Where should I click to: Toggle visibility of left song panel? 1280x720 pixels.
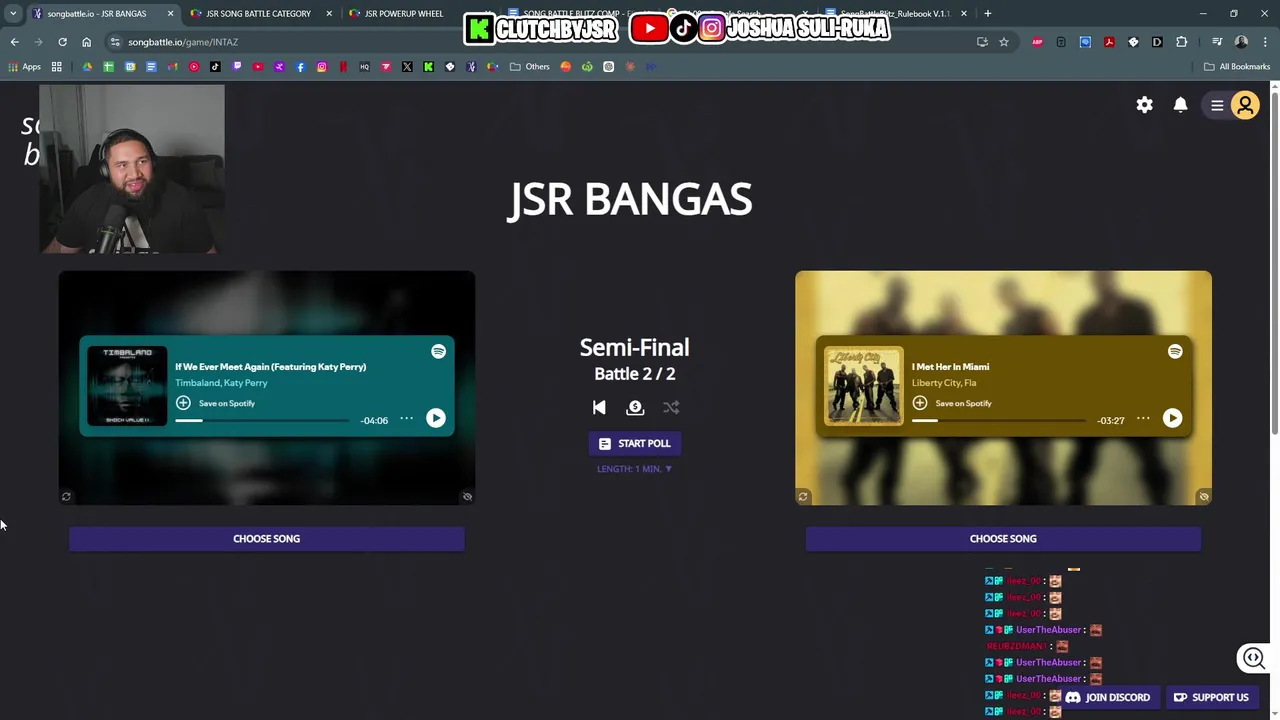pyautogui.click(x=467, y=496)
